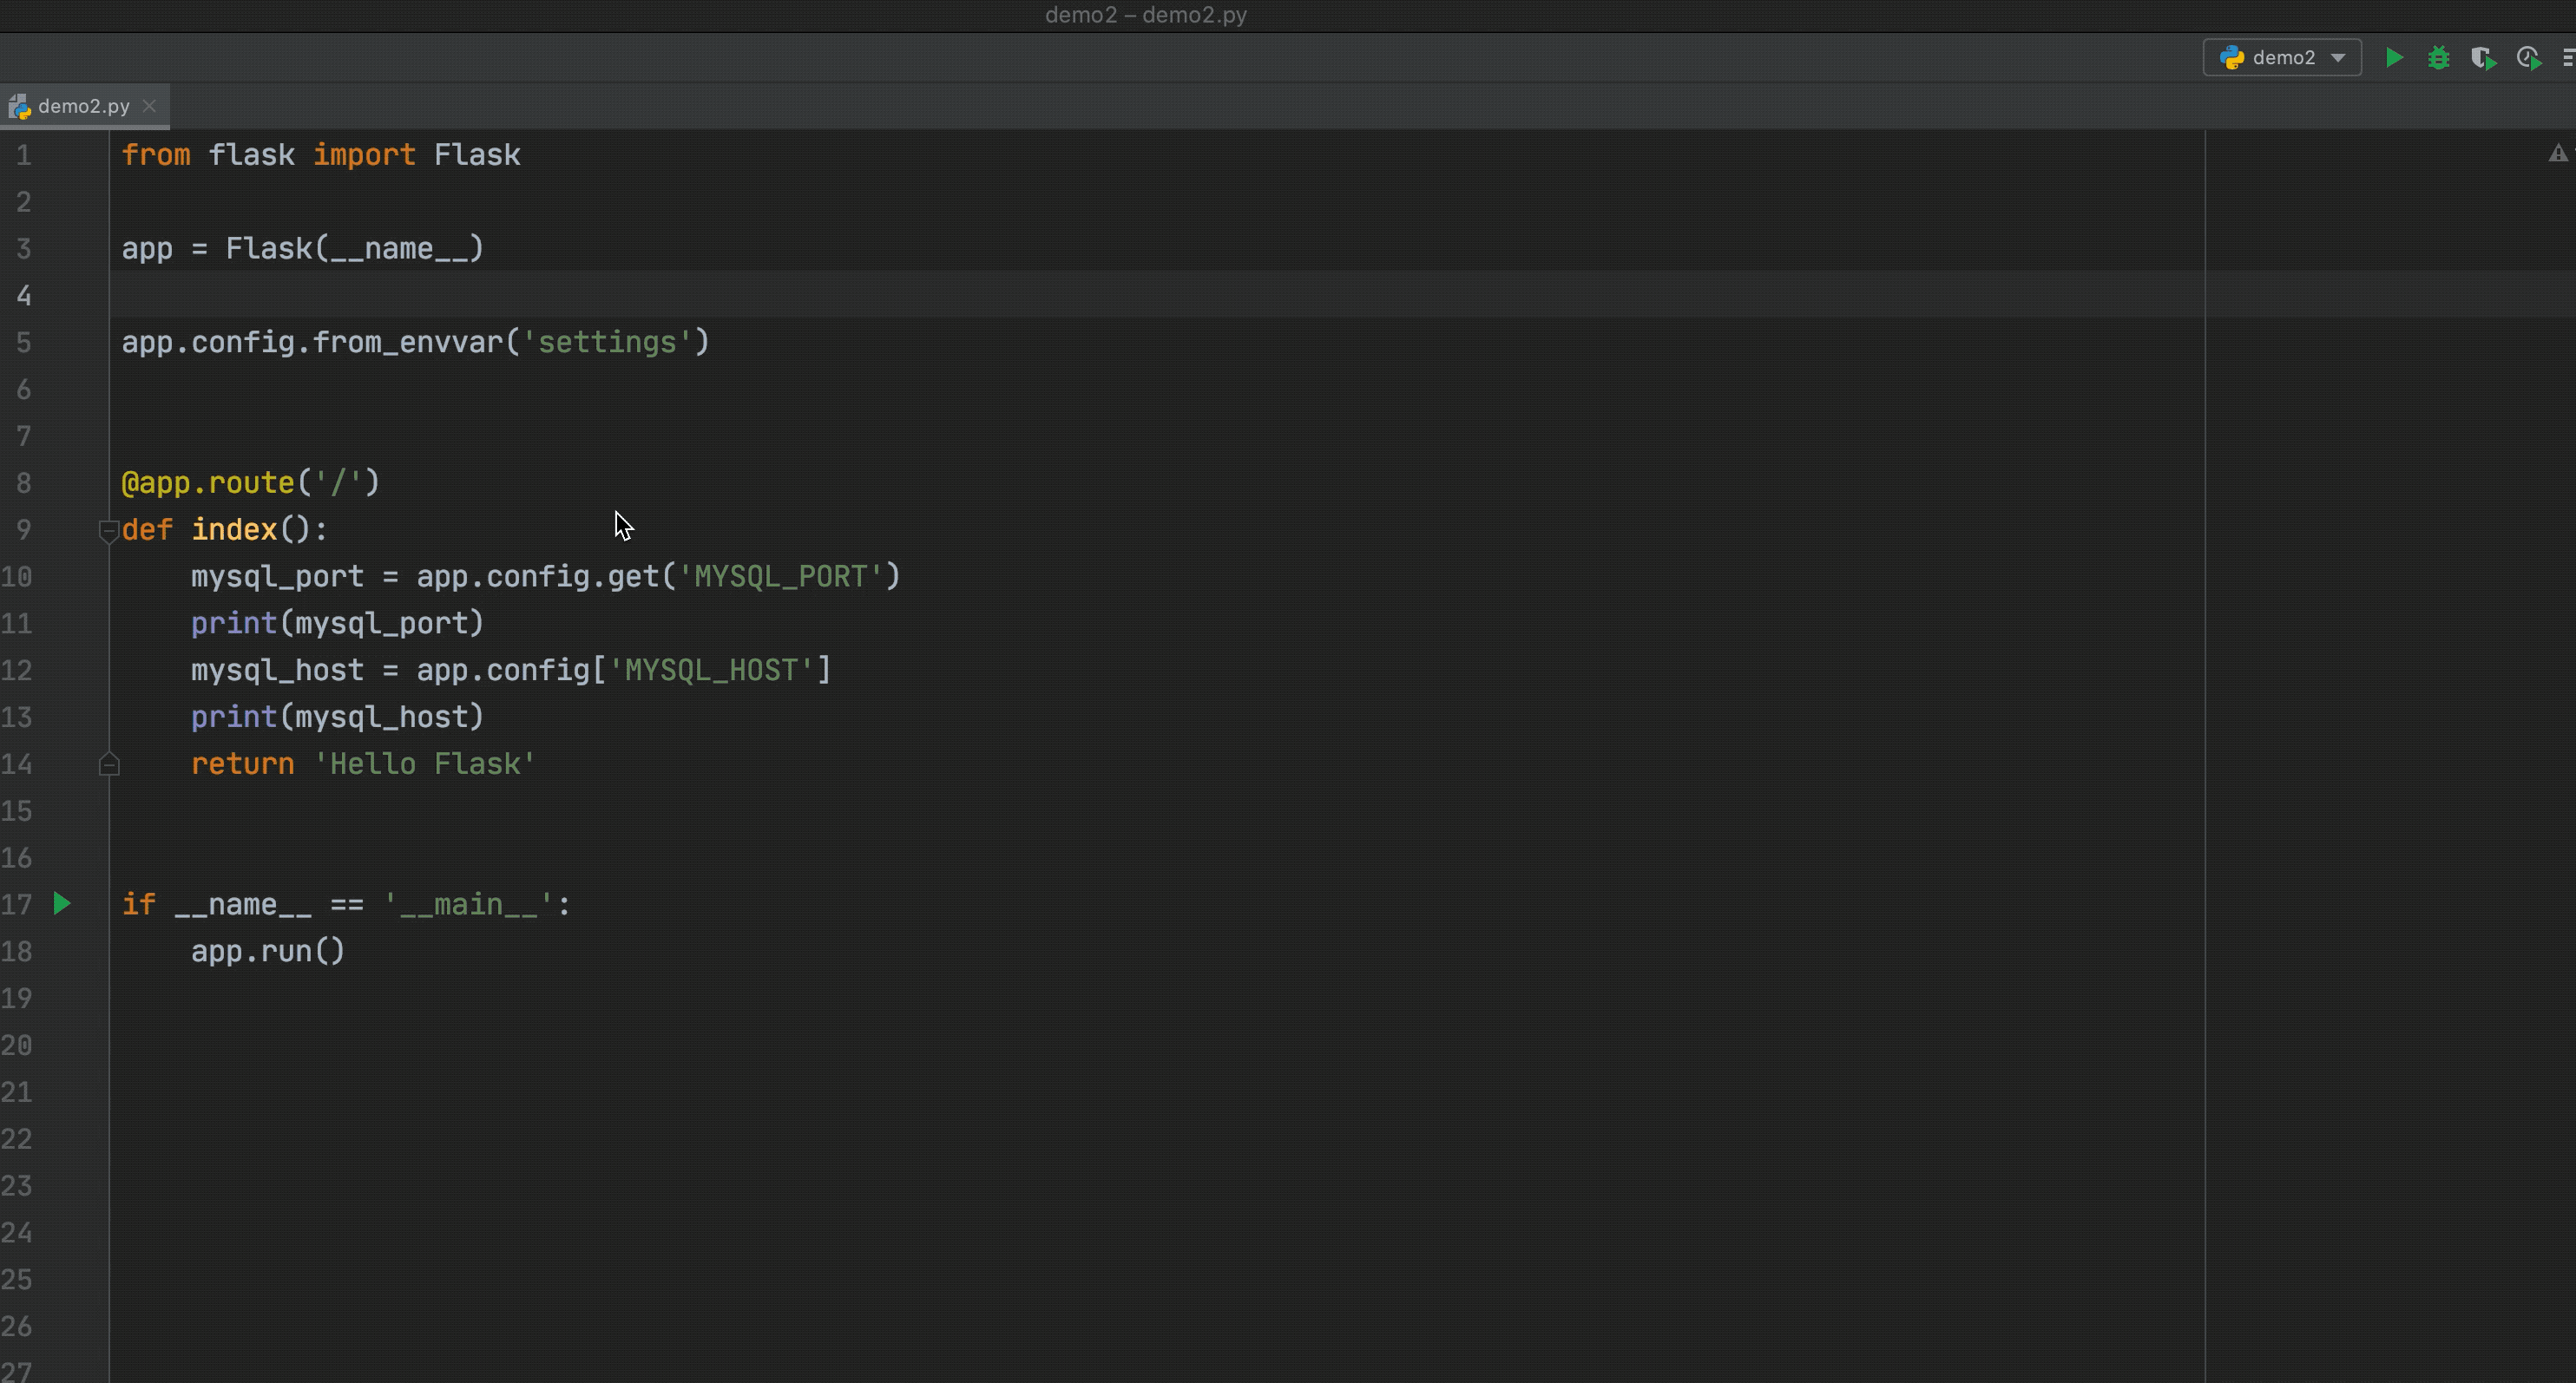Click the '@app.route' decorator
This screenshot has width=2576, height=1383.
coord(208,483)
